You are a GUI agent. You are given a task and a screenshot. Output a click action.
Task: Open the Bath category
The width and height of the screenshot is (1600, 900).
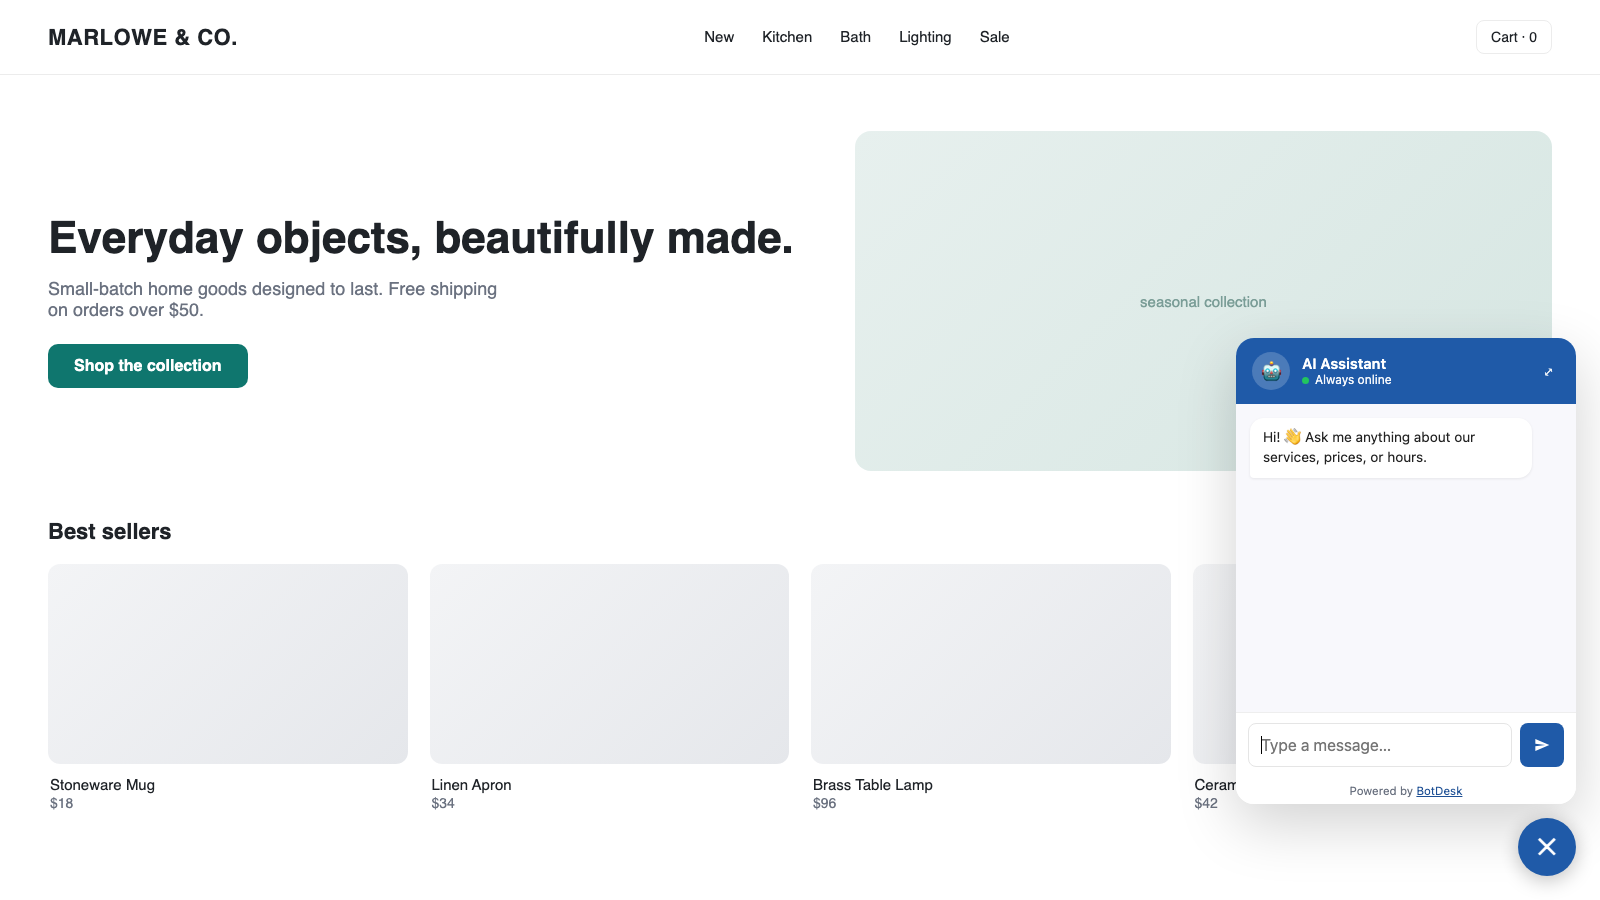tap(855, 37)
